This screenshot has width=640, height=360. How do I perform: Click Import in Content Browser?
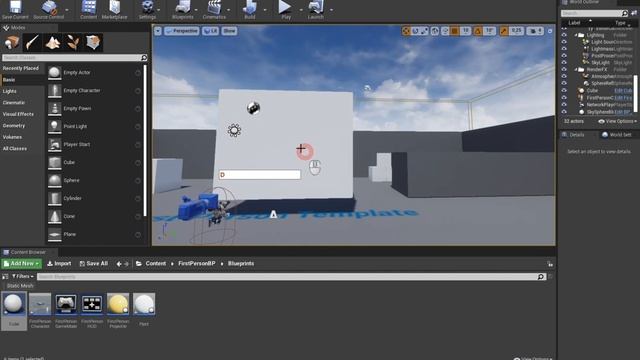[x=59, y=264]
